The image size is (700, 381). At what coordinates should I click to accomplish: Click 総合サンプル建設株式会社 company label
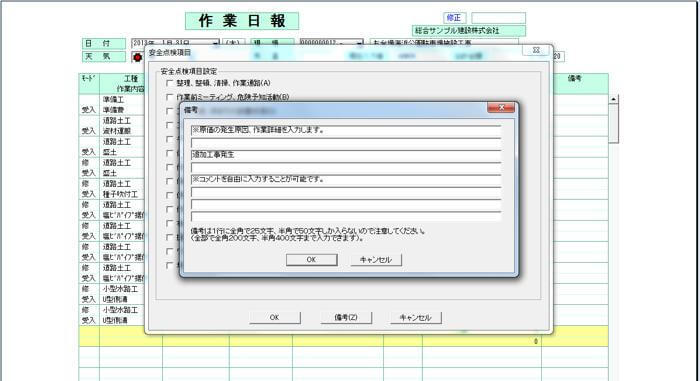[x=469, y=31]
